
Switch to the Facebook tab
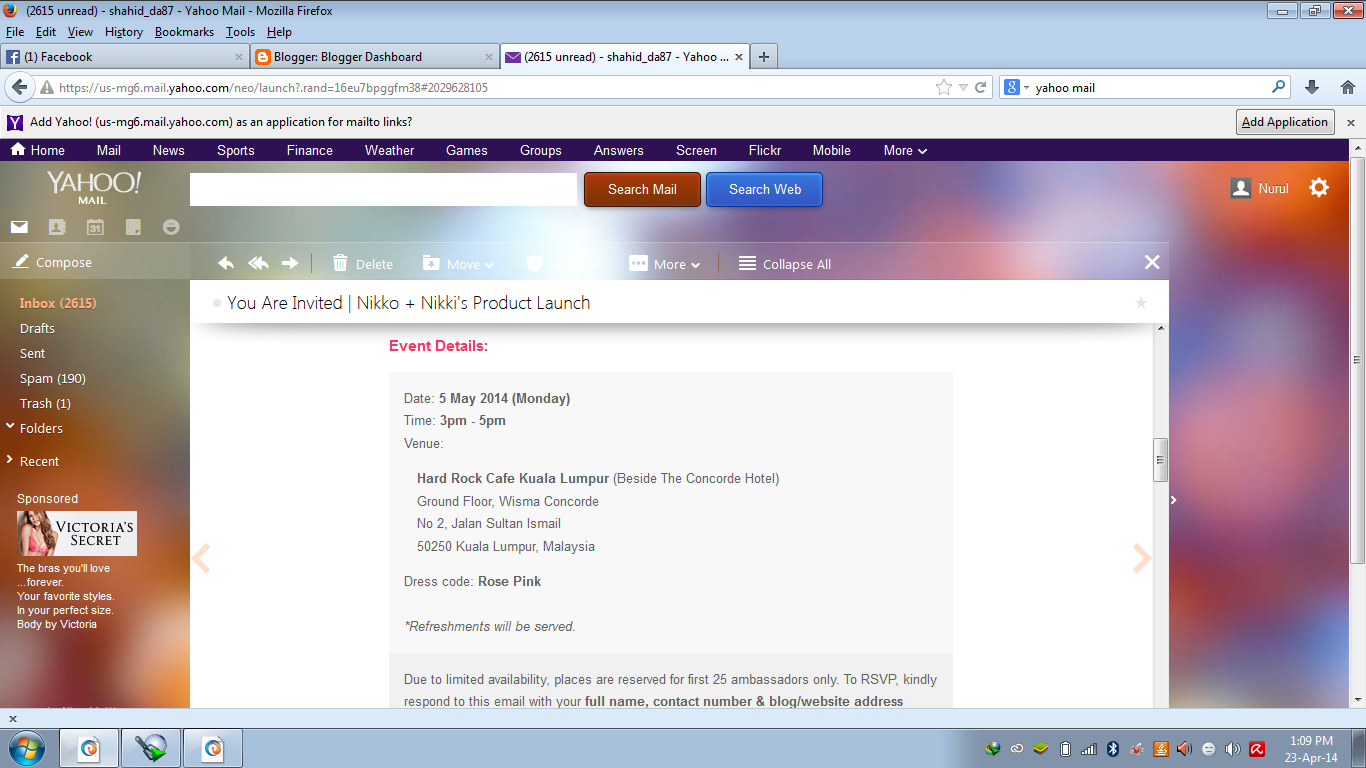124,57
